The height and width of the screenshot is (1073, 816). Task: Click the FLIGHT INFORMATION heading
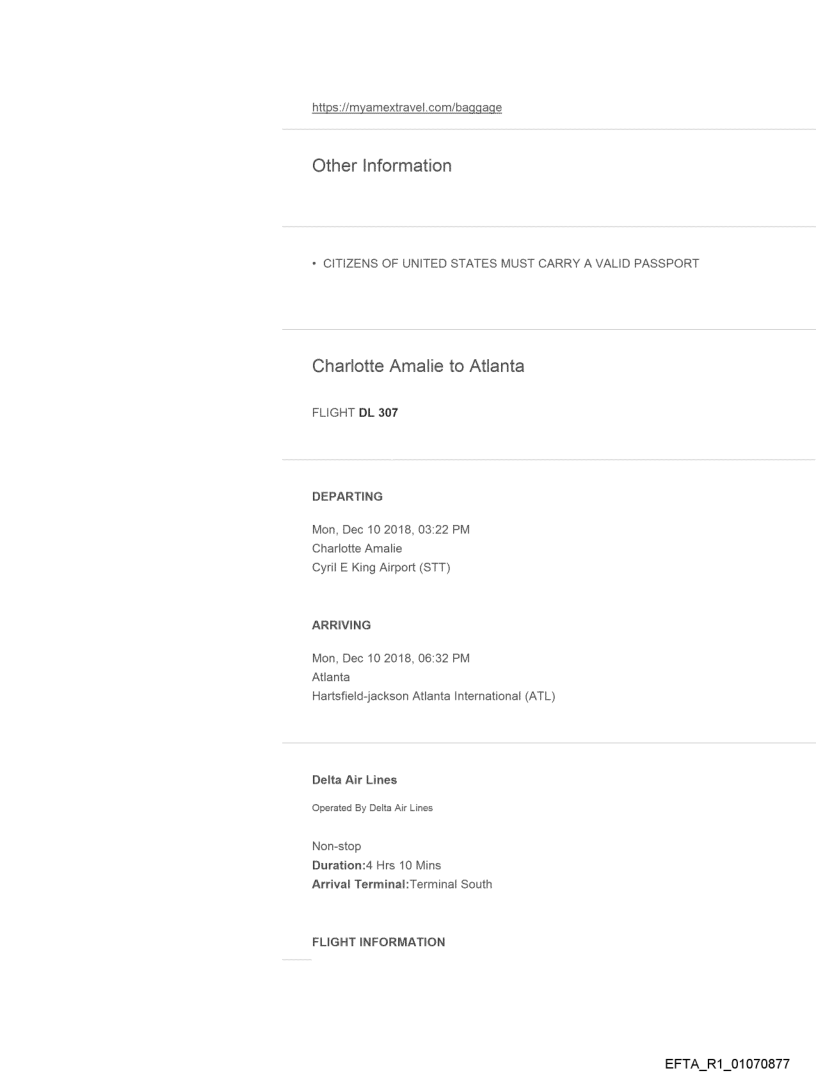(378, 942)
